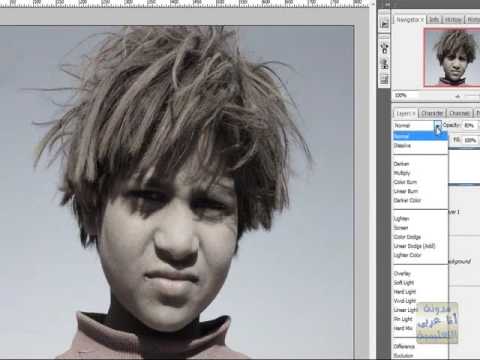The image size is (480, 360).
Task: Choose Color Burn blend mode
Action: point(420,182)
